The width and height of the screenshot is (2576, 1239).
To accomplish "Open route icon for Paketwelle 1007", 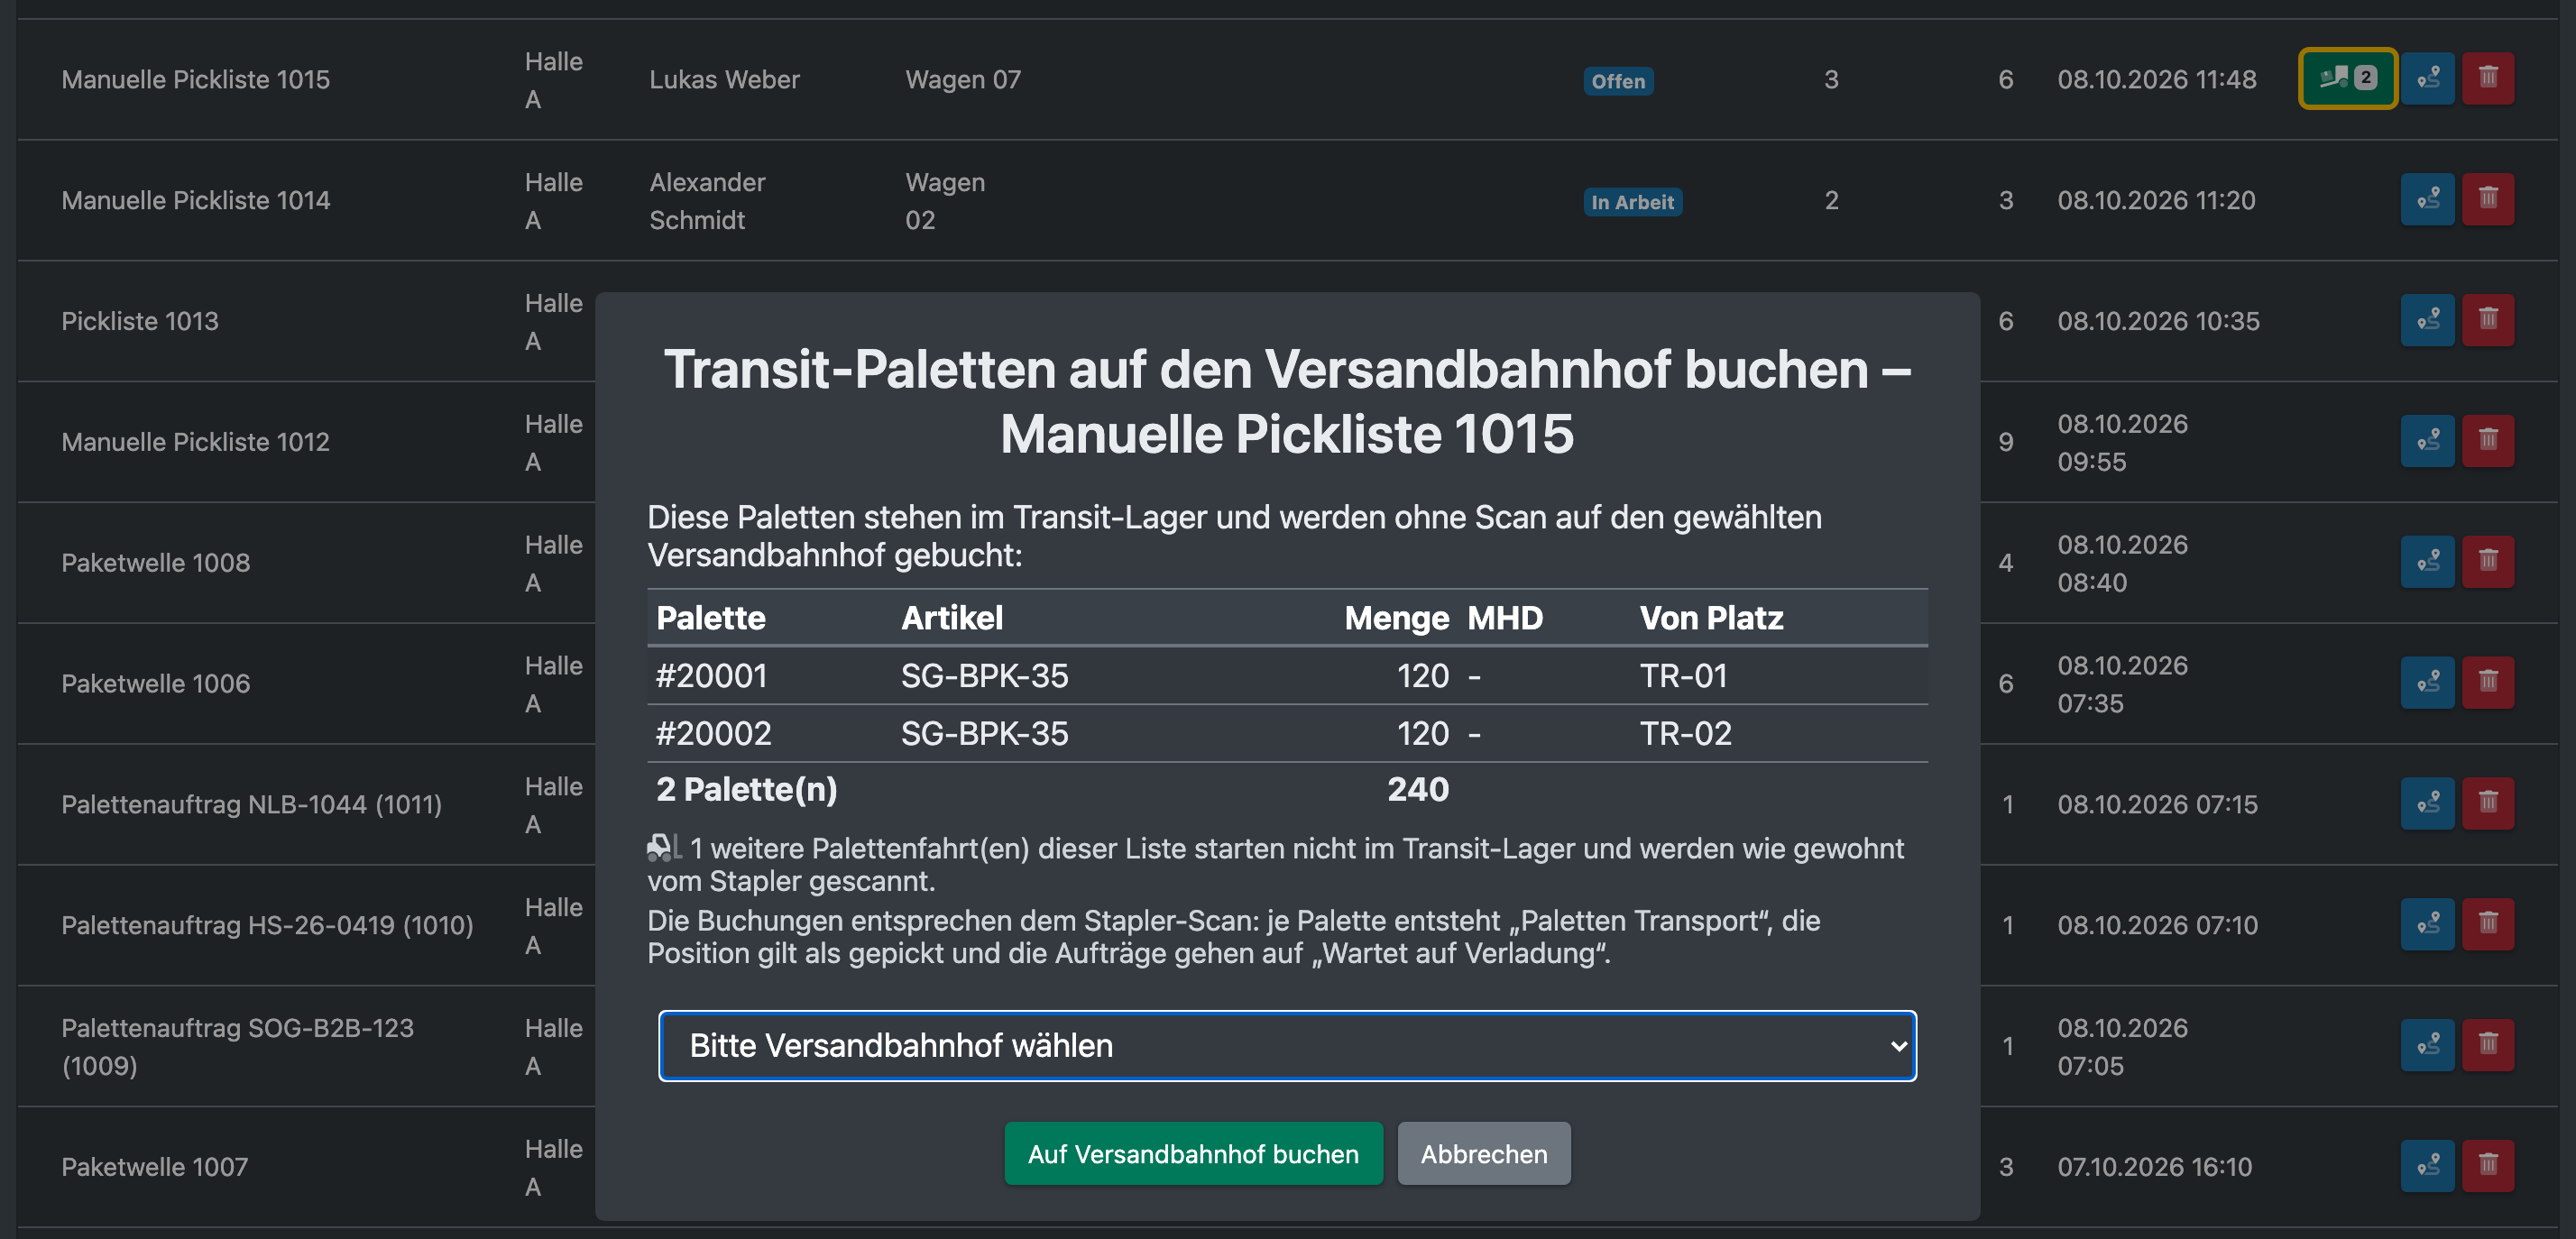I will (2428, 1166).
